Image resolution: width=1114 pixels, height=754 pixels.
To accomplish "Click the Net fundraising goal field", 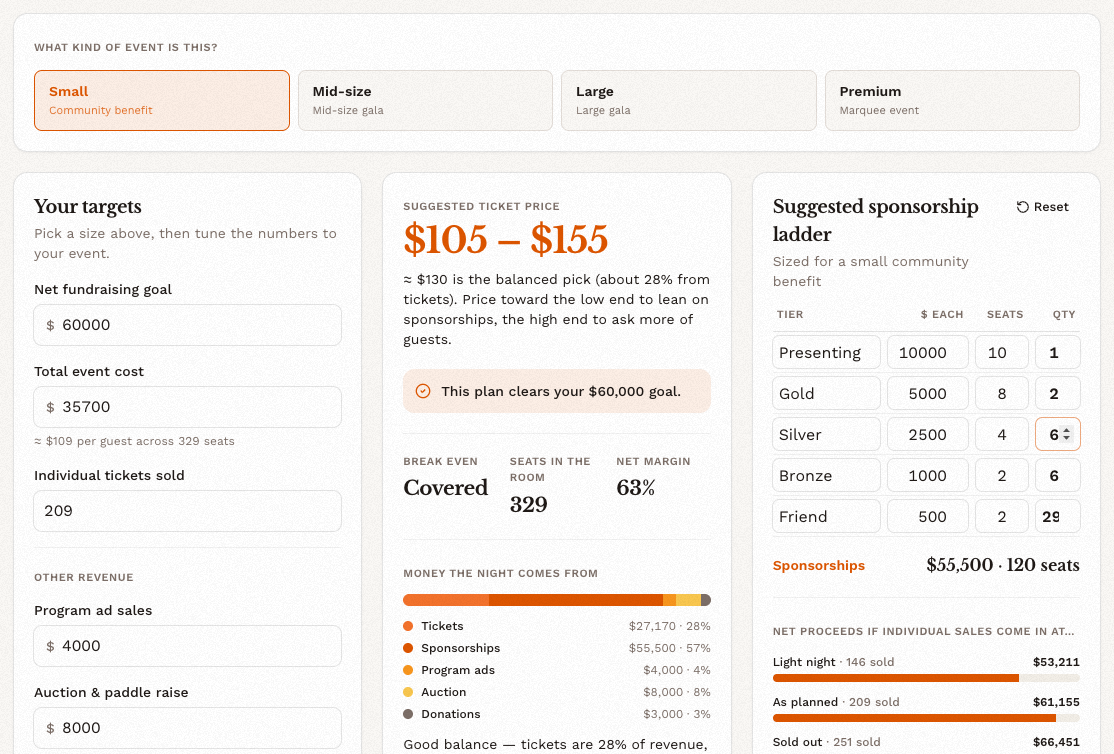I will click(x=188, y=325).
